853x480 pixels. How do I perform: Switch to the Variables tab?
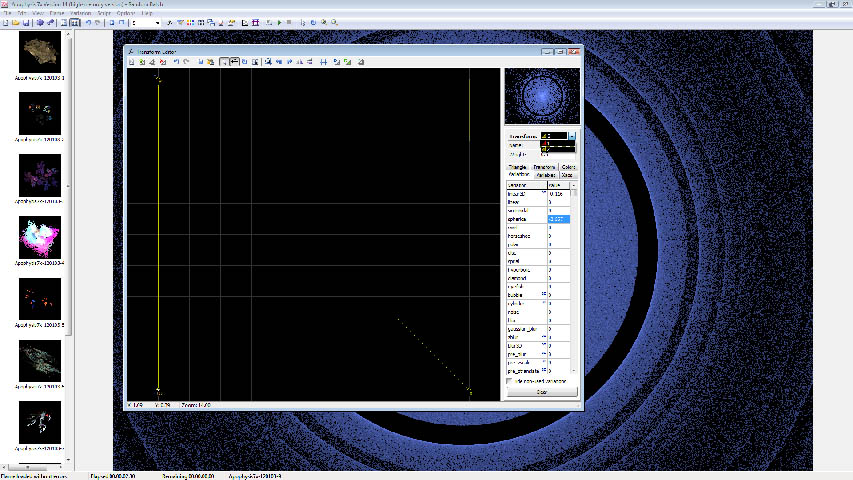pos(546,175)
